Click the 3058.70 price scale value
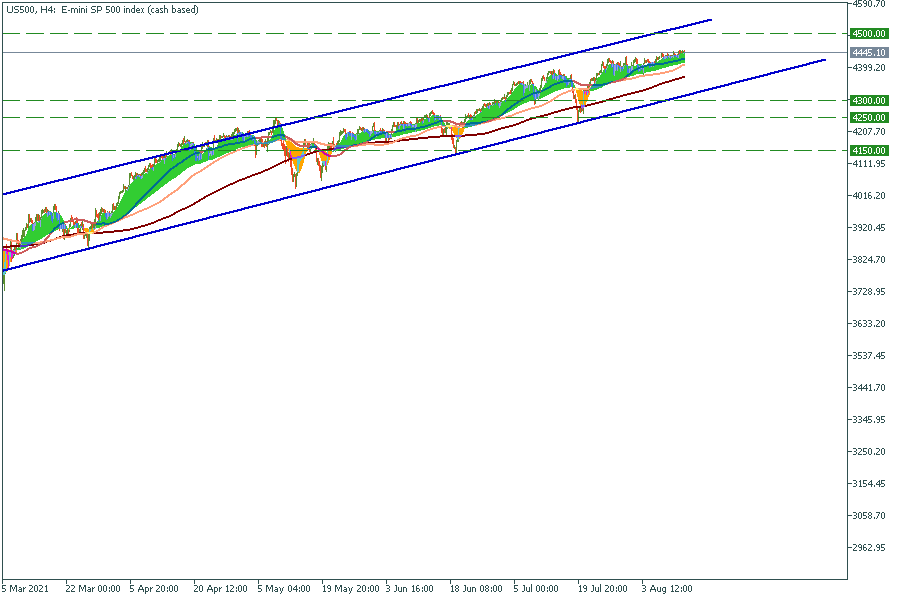900x600 pixels. [x=870, y=516]
